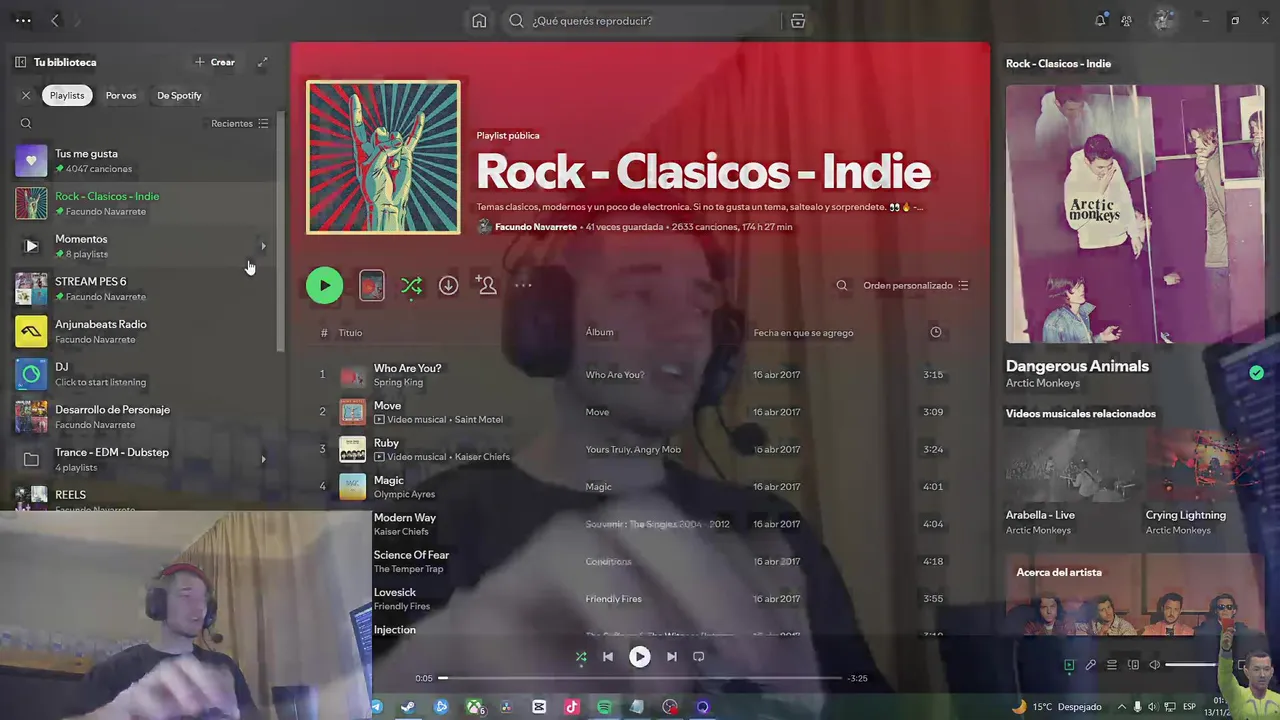
Task: Open the 'Yours Truly, Angry Mob' album link
Action: 633,450
